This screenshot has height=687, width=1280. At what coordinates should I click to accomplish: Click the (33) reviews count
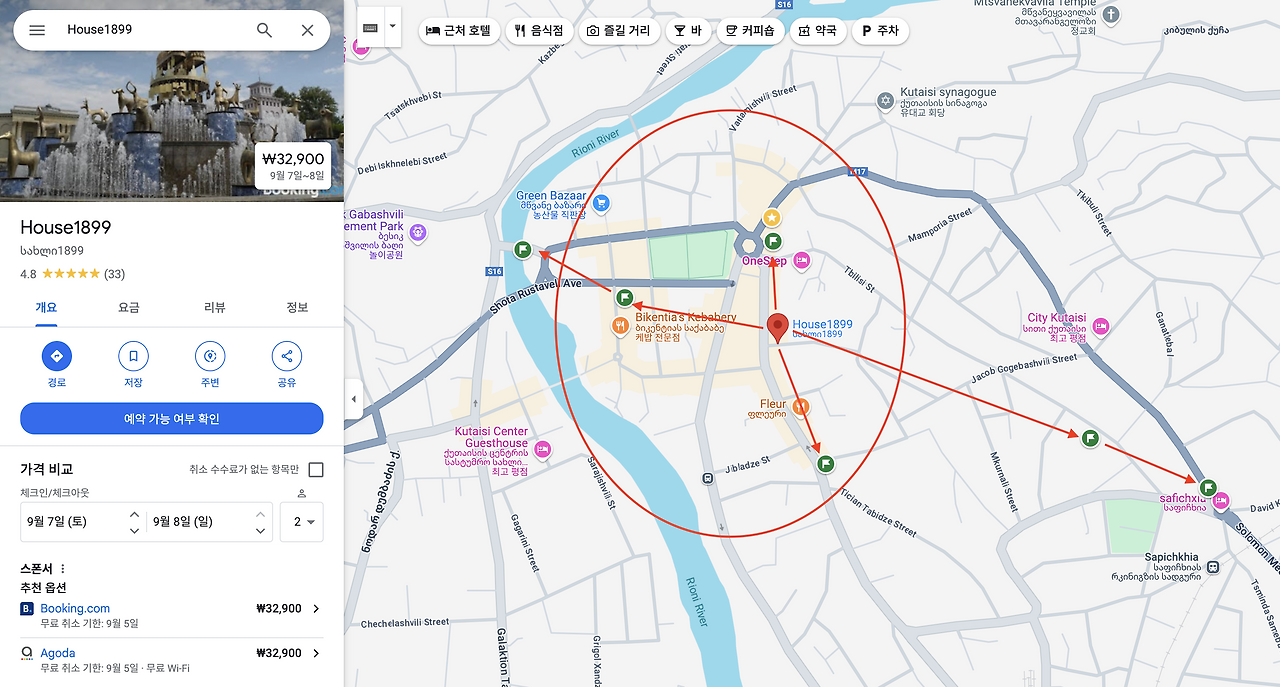(x=115, y=274)
